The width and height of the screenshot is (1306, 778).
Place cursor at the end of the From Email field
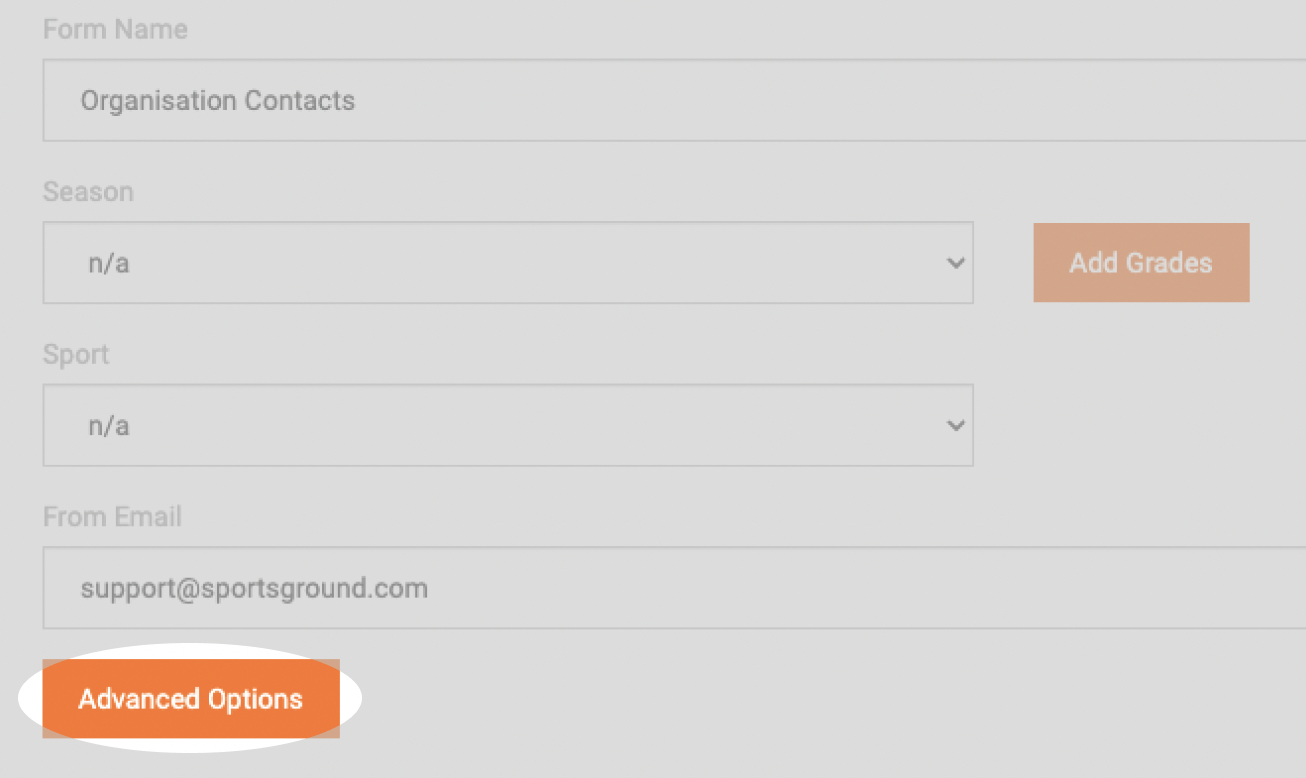click(x=1200, y=588)
